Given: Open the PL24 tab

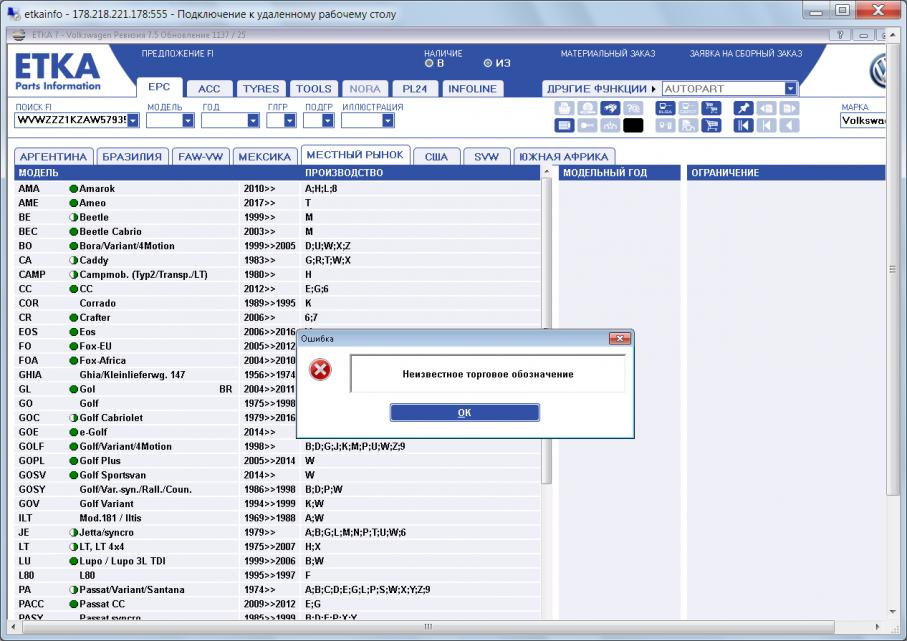Looking at the screenshot, I should [x=415, y=89].
